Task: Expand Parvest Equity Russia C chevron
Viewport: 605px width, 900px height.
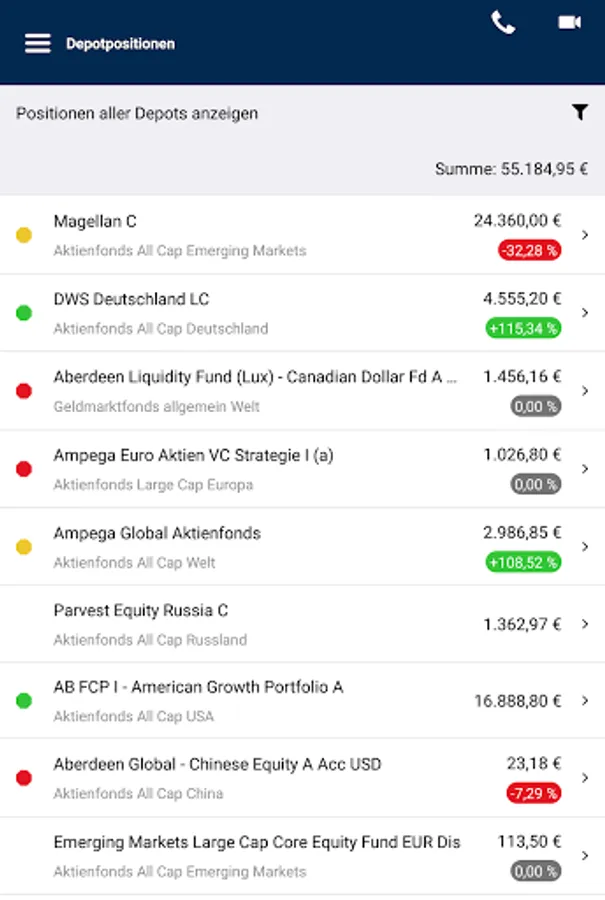Action: pos(585,624)
